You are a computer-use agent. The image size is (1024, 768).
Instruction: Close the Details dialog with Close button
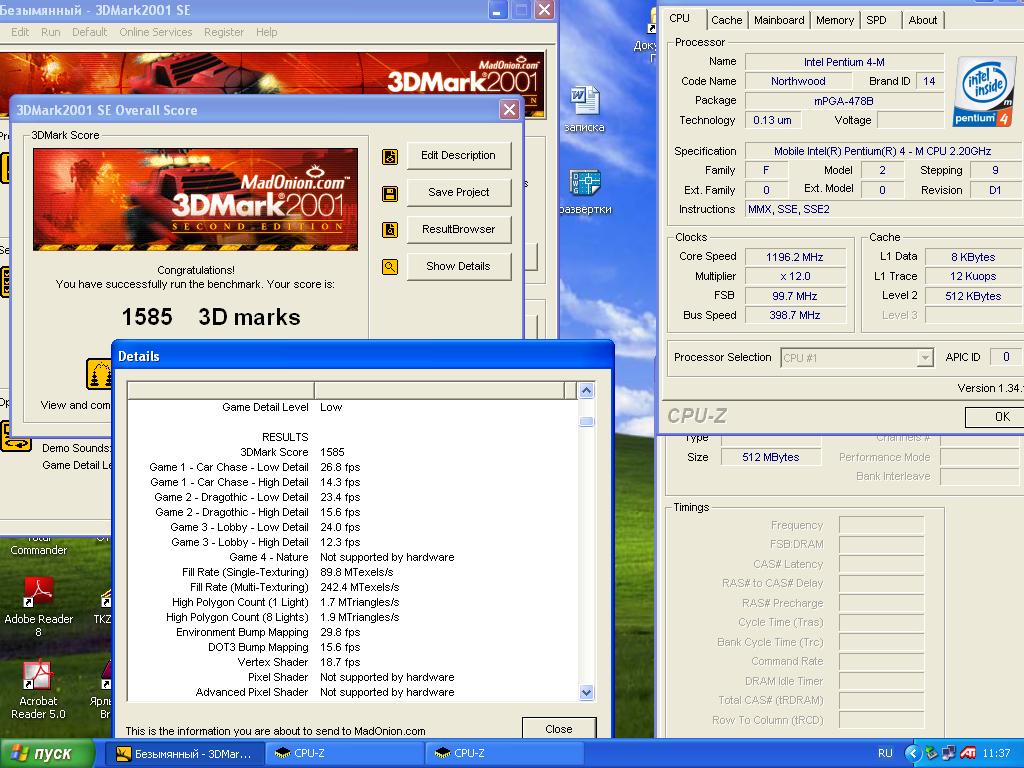tap(559, 729)
